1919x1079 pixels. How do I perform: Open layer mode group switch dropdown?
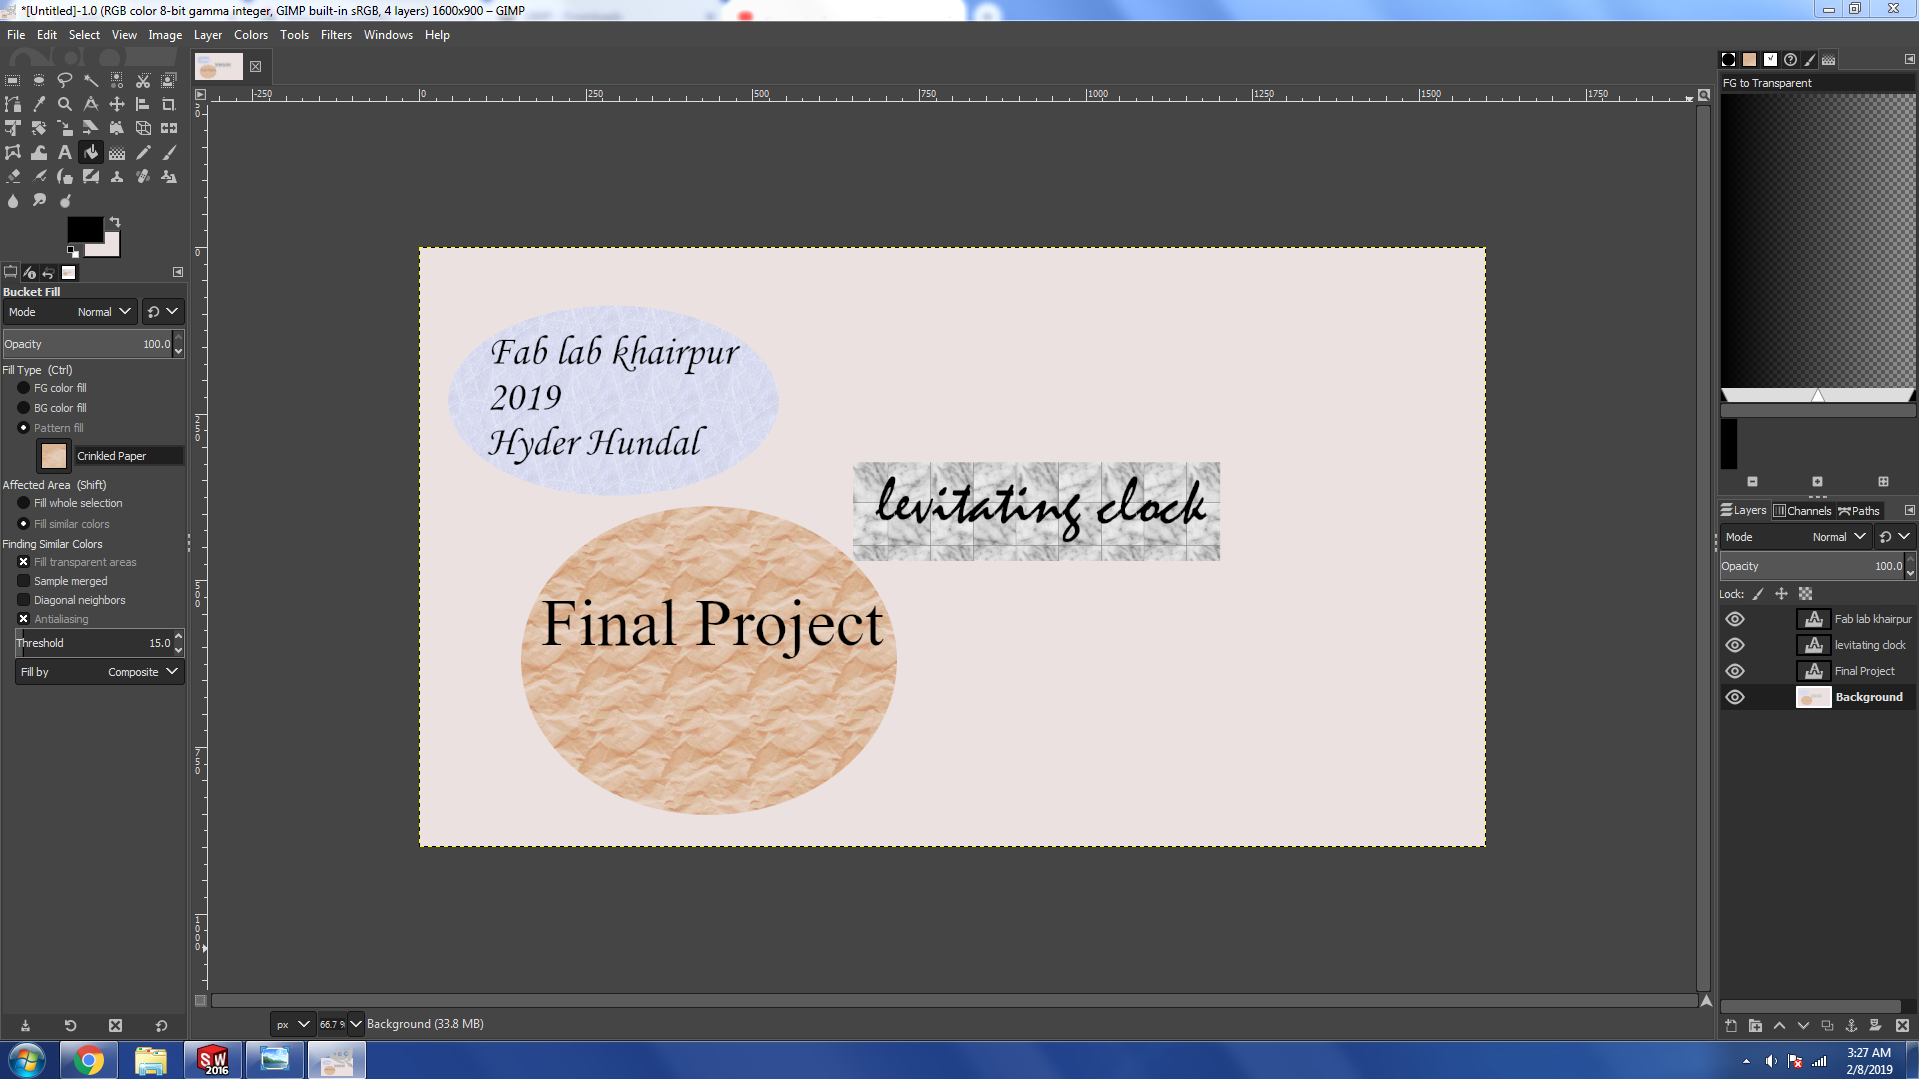[1894, 537]
